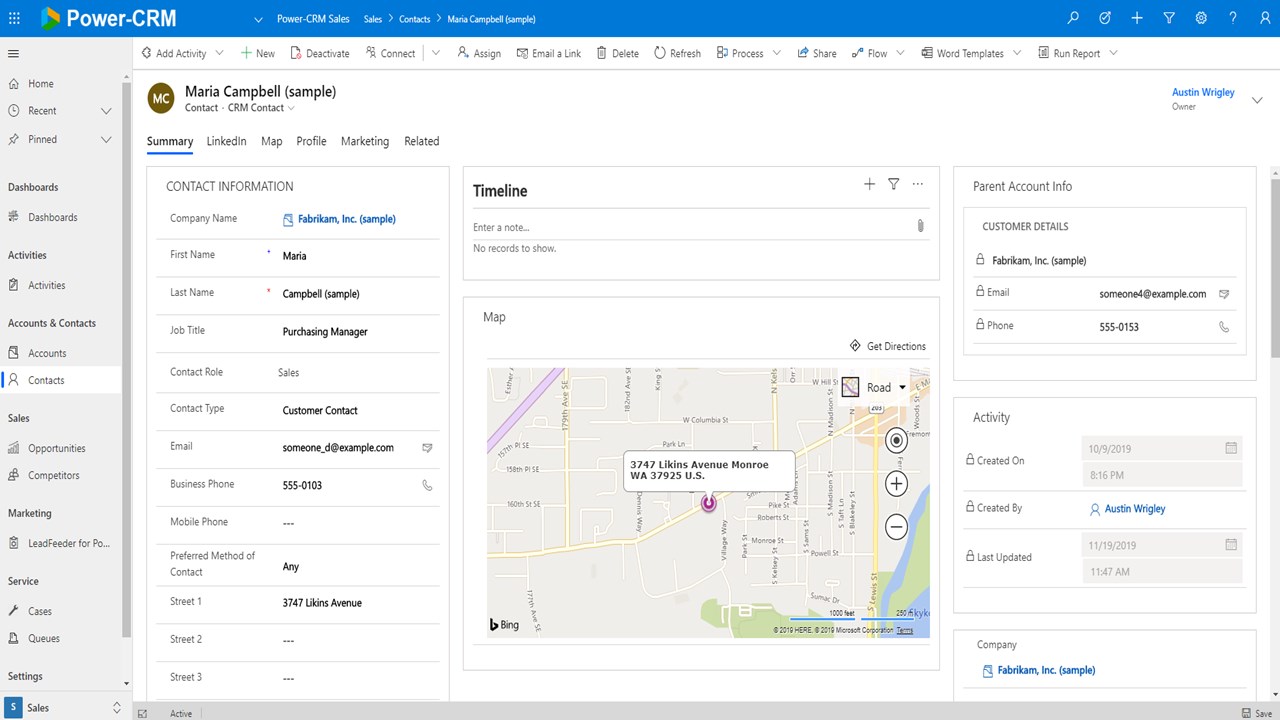Click the note attachment paperclip icon
This screenshot has height=720, width=1280.
921,226
